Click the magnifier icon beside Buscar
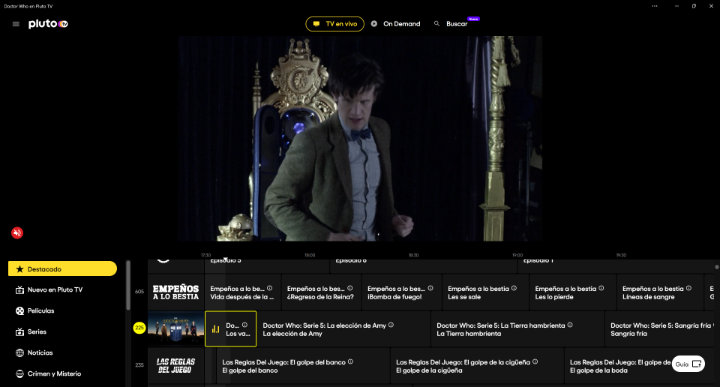720x387 pixels. pyautogui.click(x=437, y=23)
